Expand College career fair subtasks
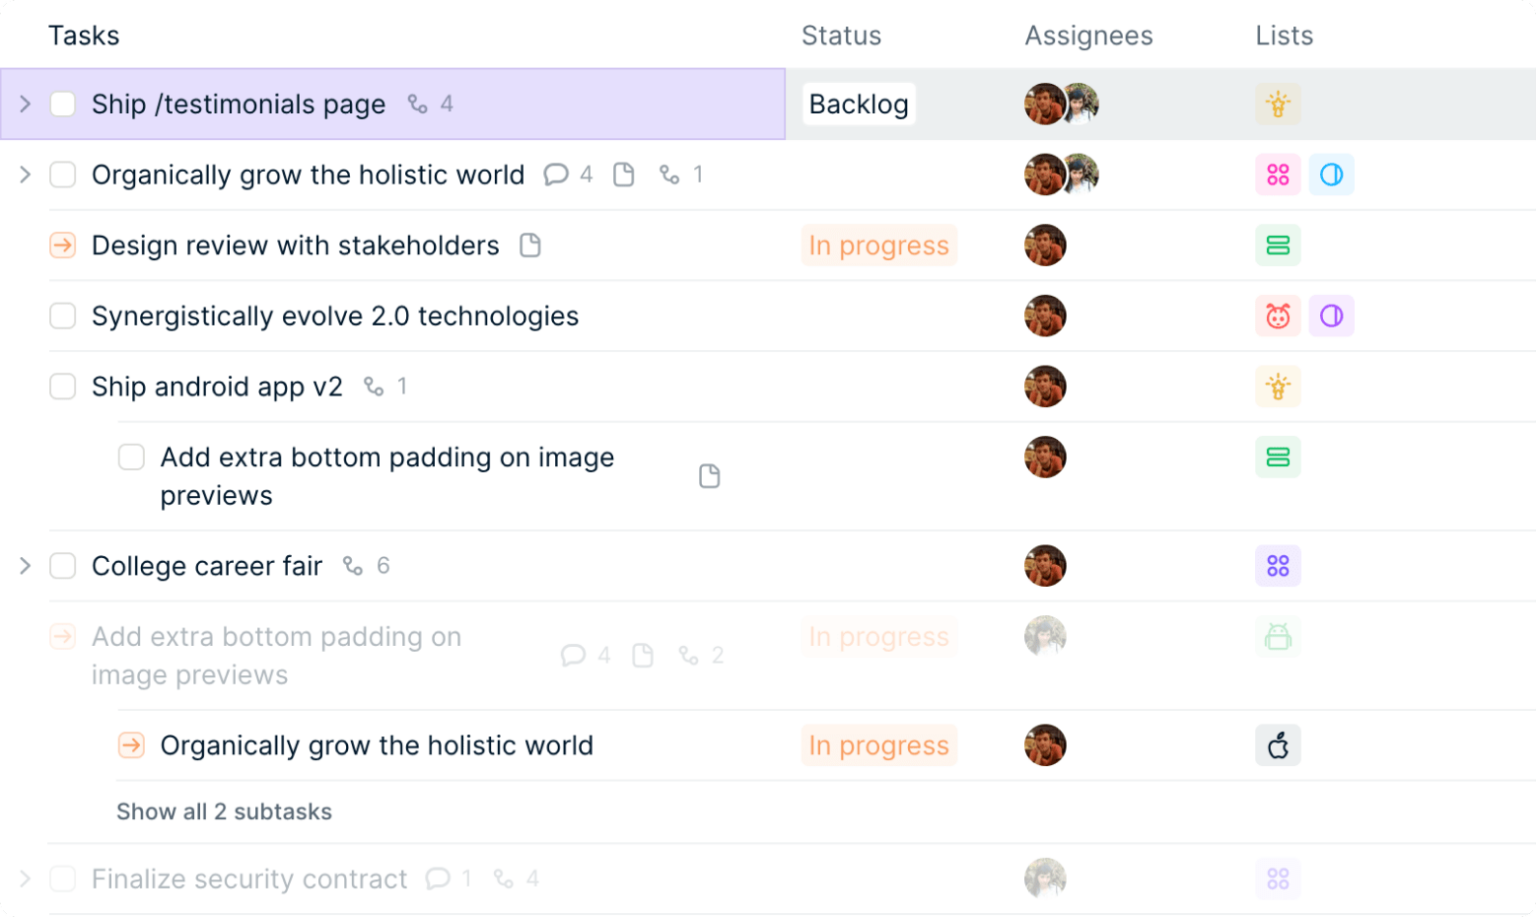 coord(24,565)
